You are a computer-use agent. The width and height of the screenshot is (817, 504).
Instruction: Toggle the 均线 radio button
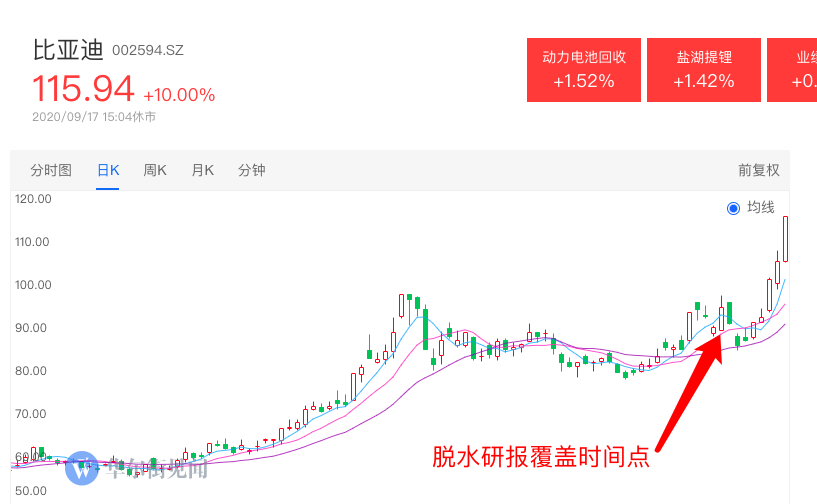[733, 208]
